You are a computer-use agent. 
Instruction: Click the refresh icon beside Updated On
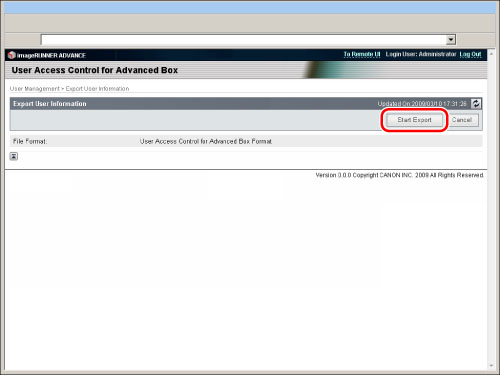476,104
